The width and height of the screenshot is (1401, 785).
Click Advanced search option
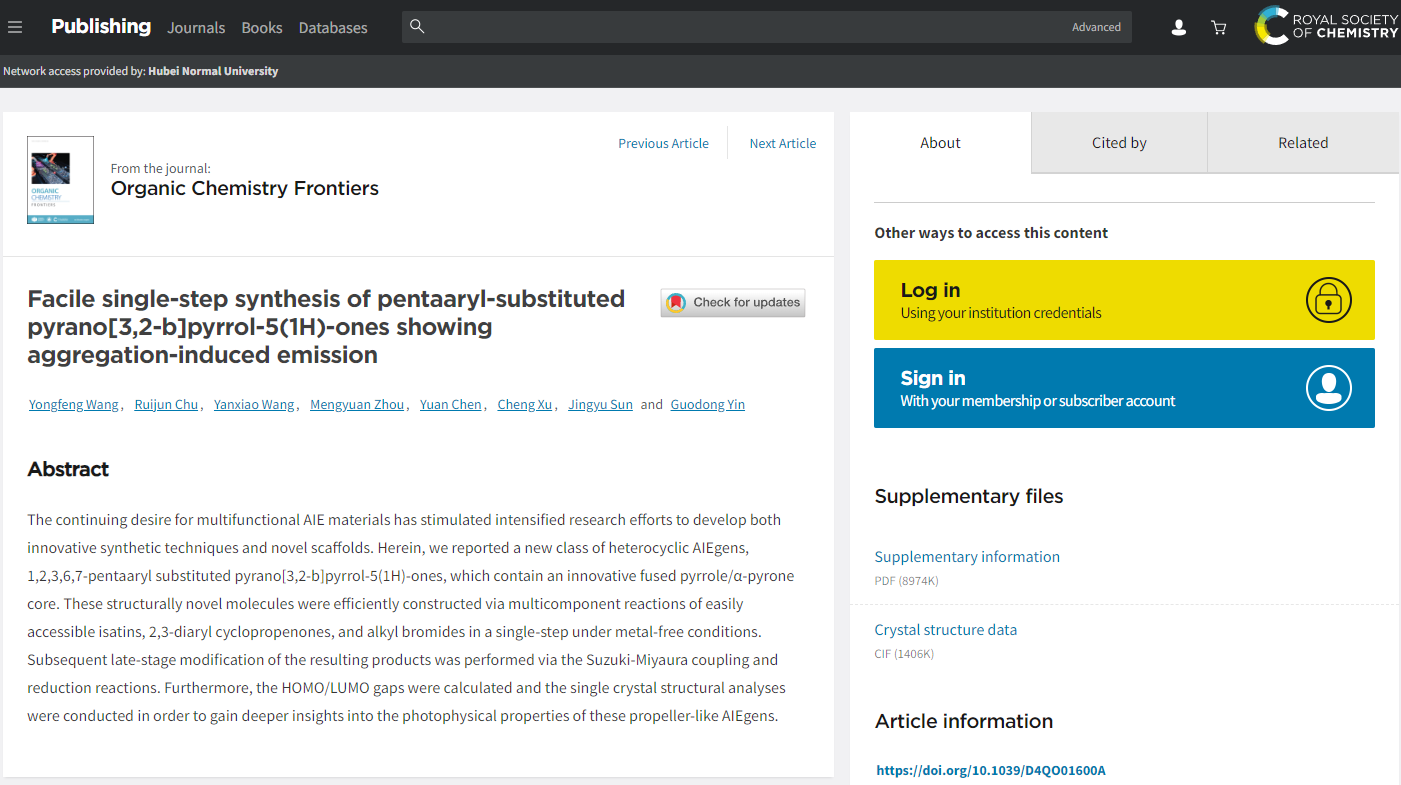click(1096, 27)
